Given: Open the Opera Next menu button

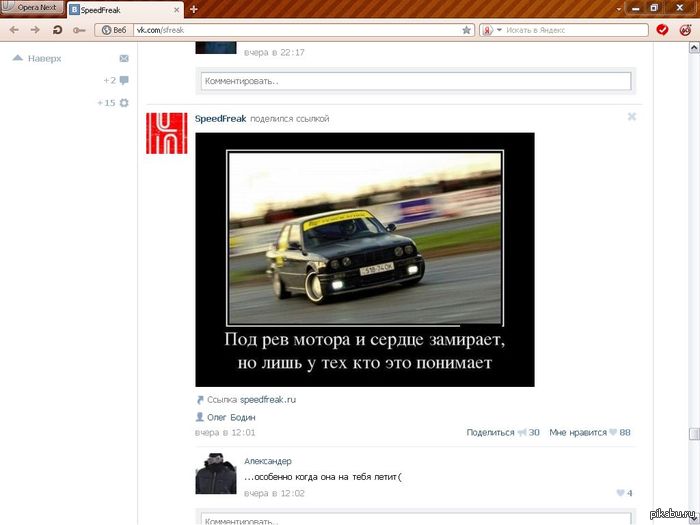Looking at the screenshot, I should point(31,7).
